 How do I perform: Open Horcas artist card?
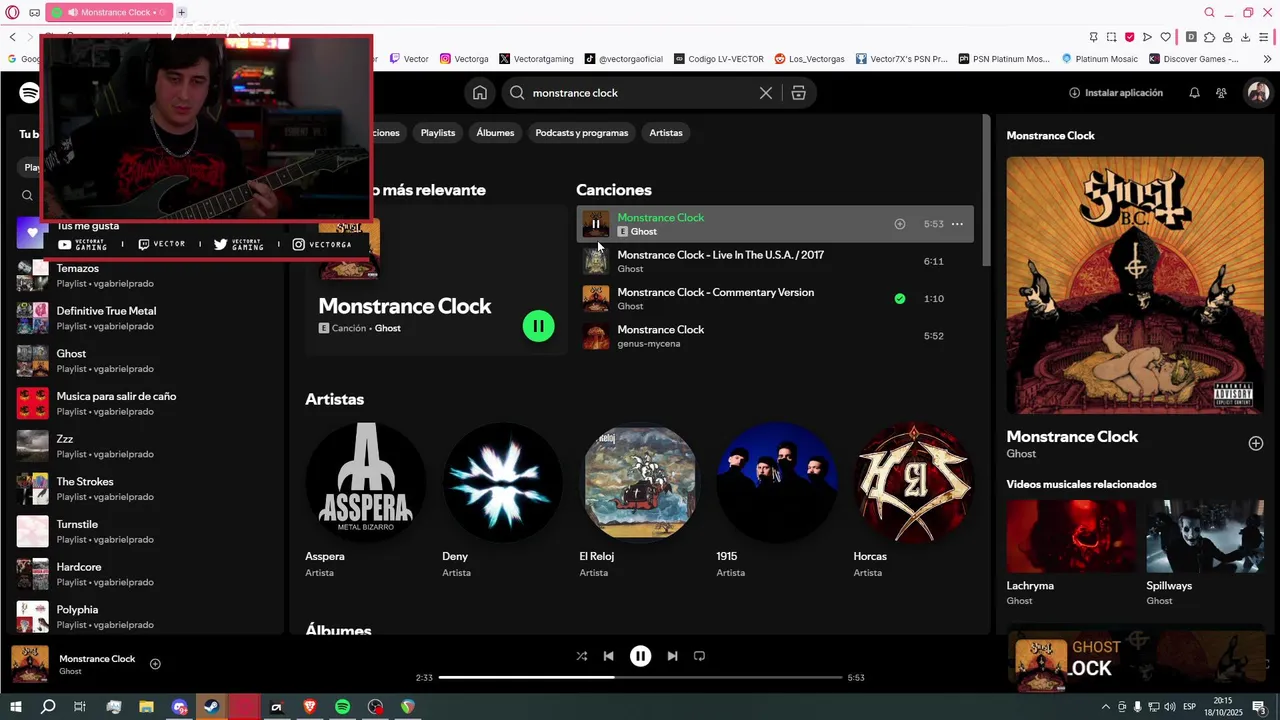coord(914,500)
